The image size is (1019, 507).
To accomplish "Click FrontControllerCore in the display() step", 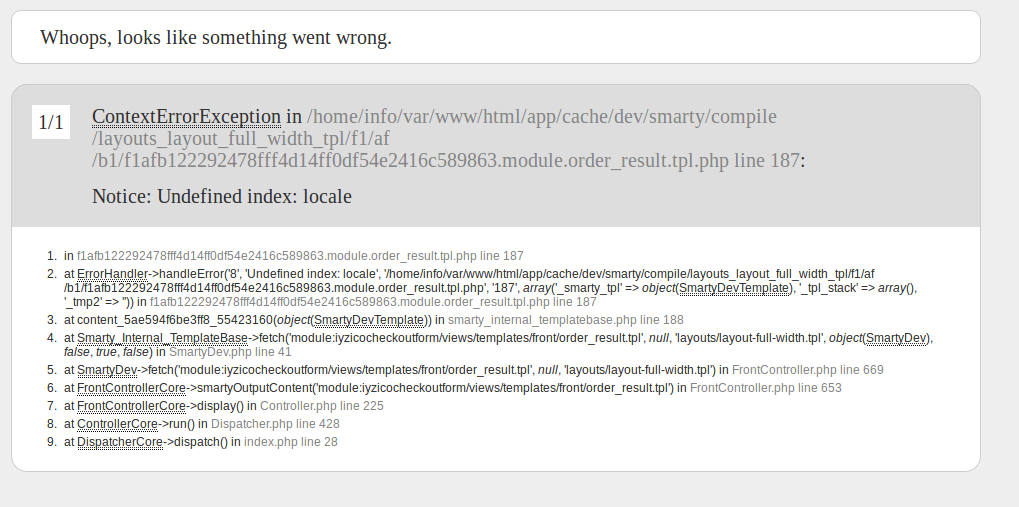I will tap(131, 406).
